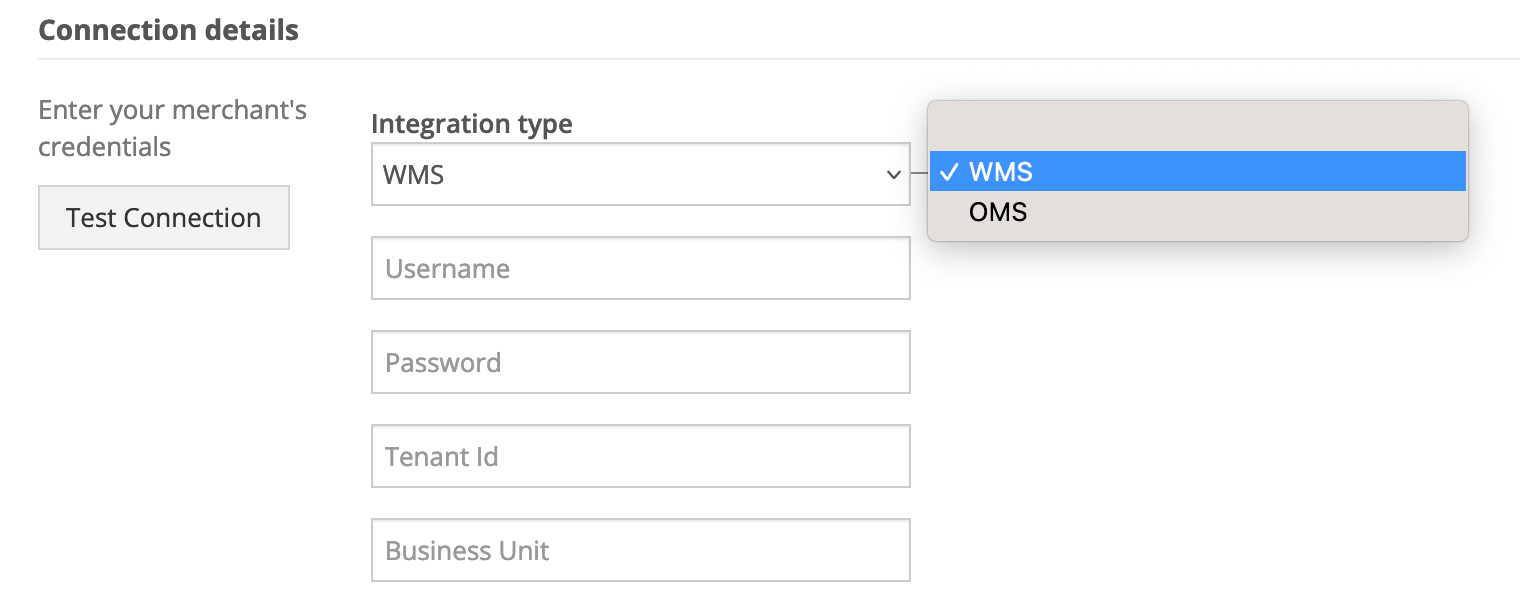Focus the Business Unit input

pyautogui.click(x=640, y=550)
